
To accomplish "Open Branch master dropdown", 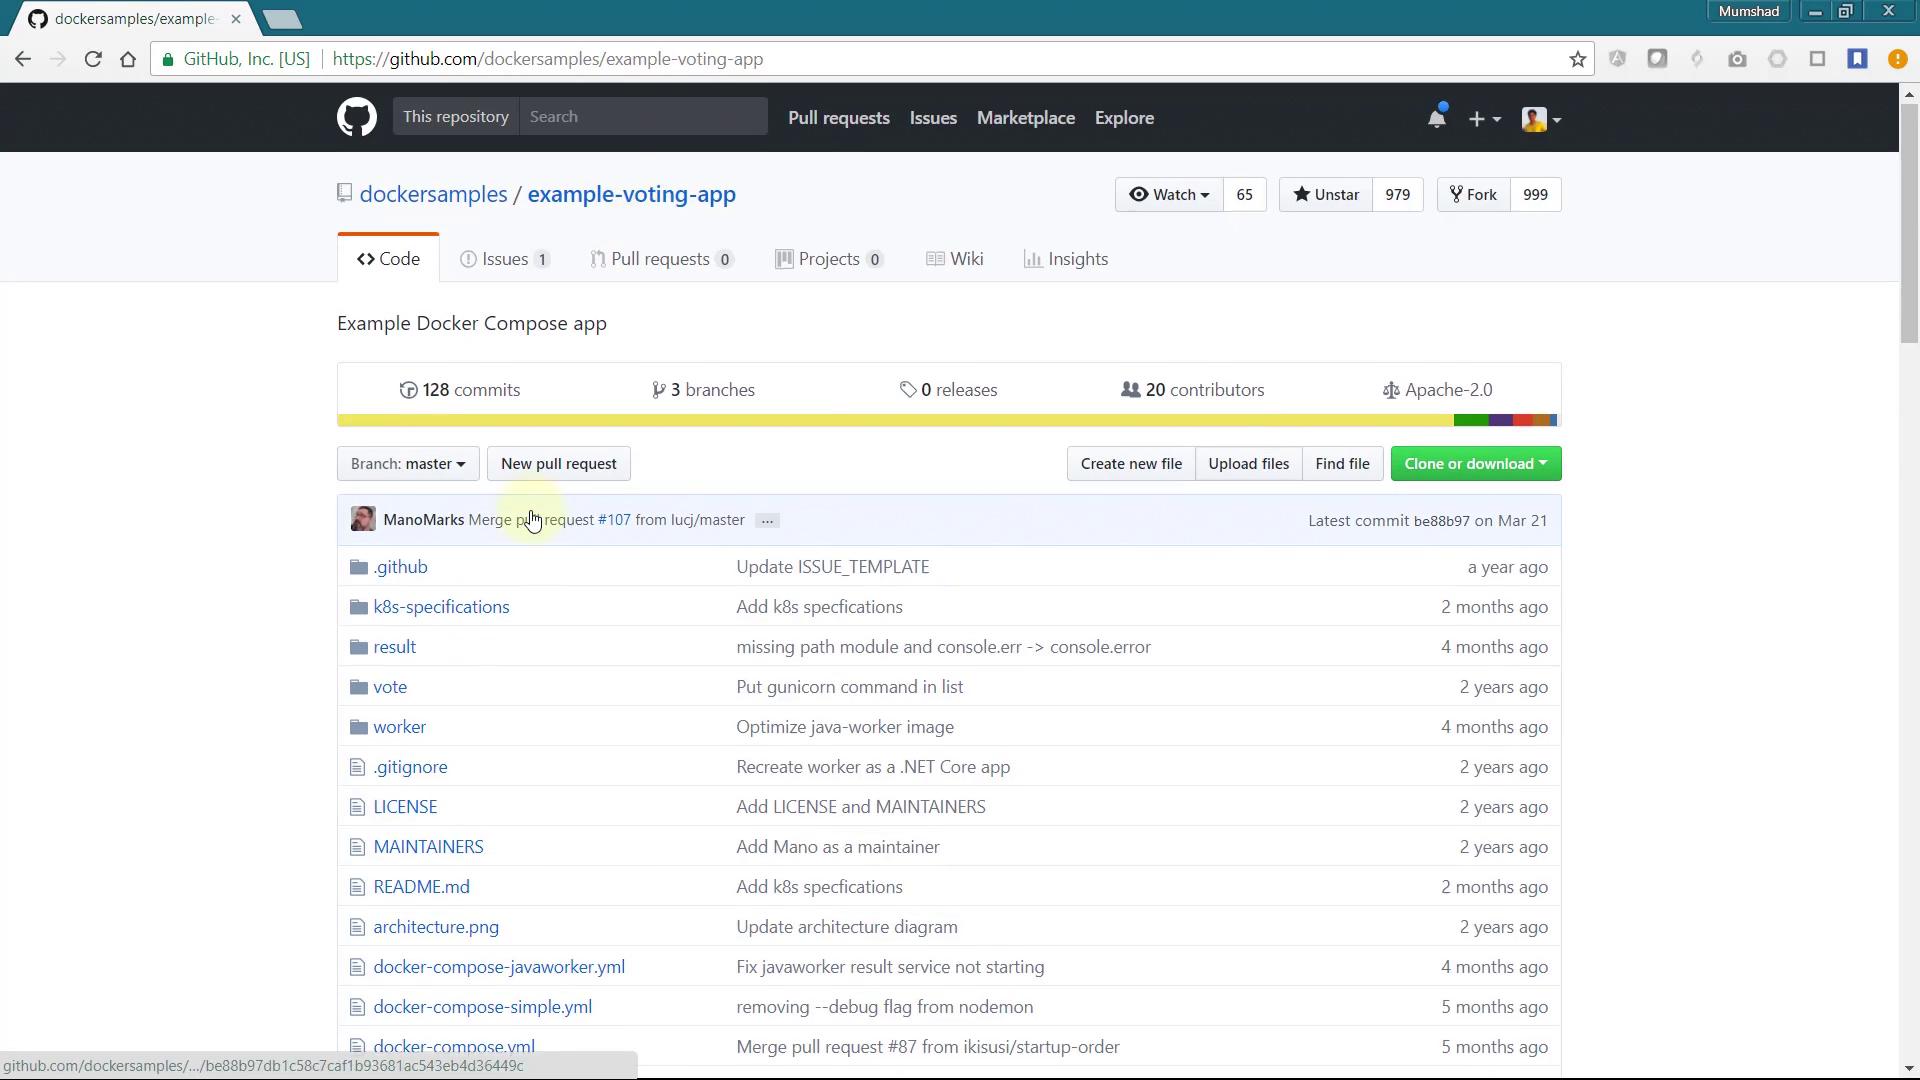I will pos(408,464).
